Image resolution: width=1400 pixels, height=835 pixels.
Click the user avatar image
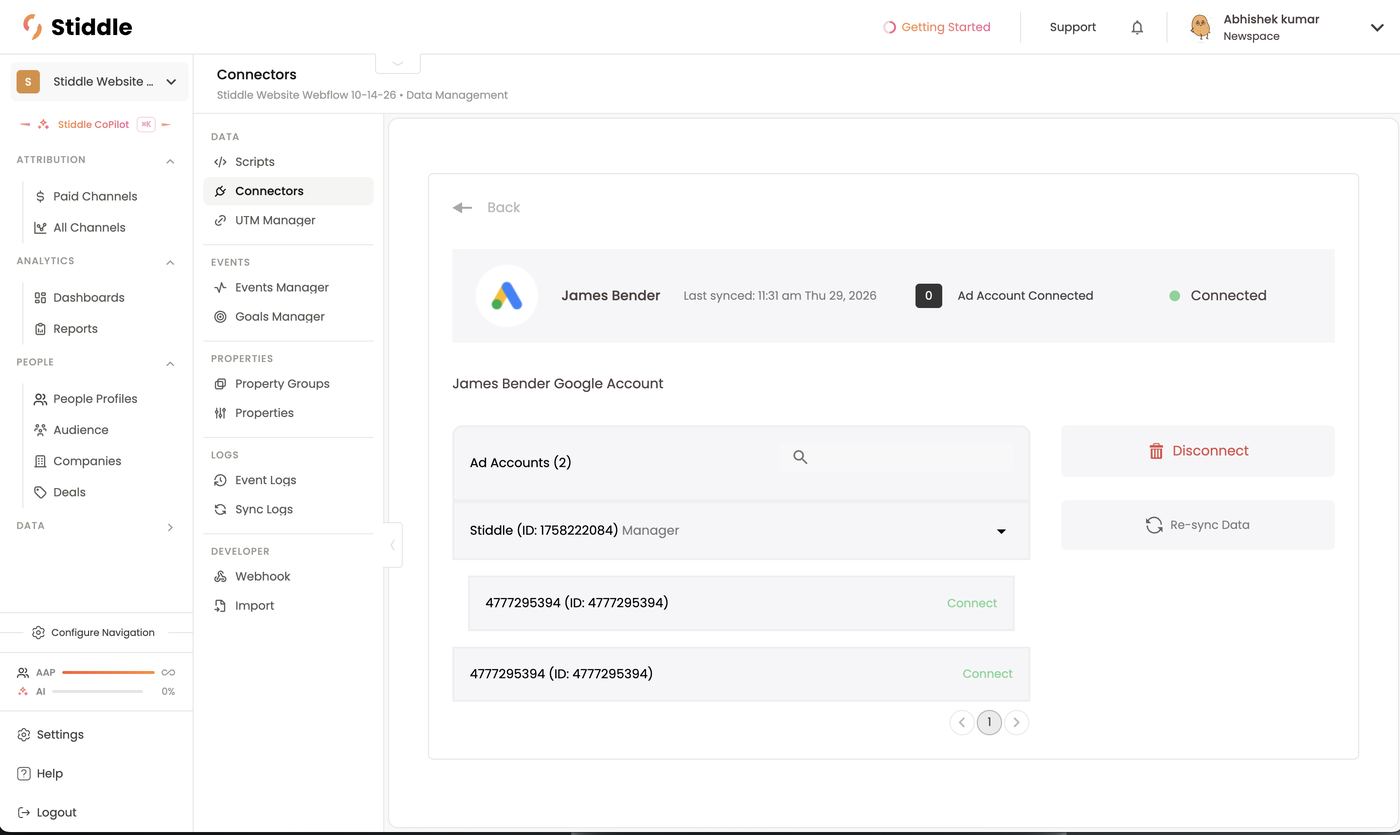1200,27
